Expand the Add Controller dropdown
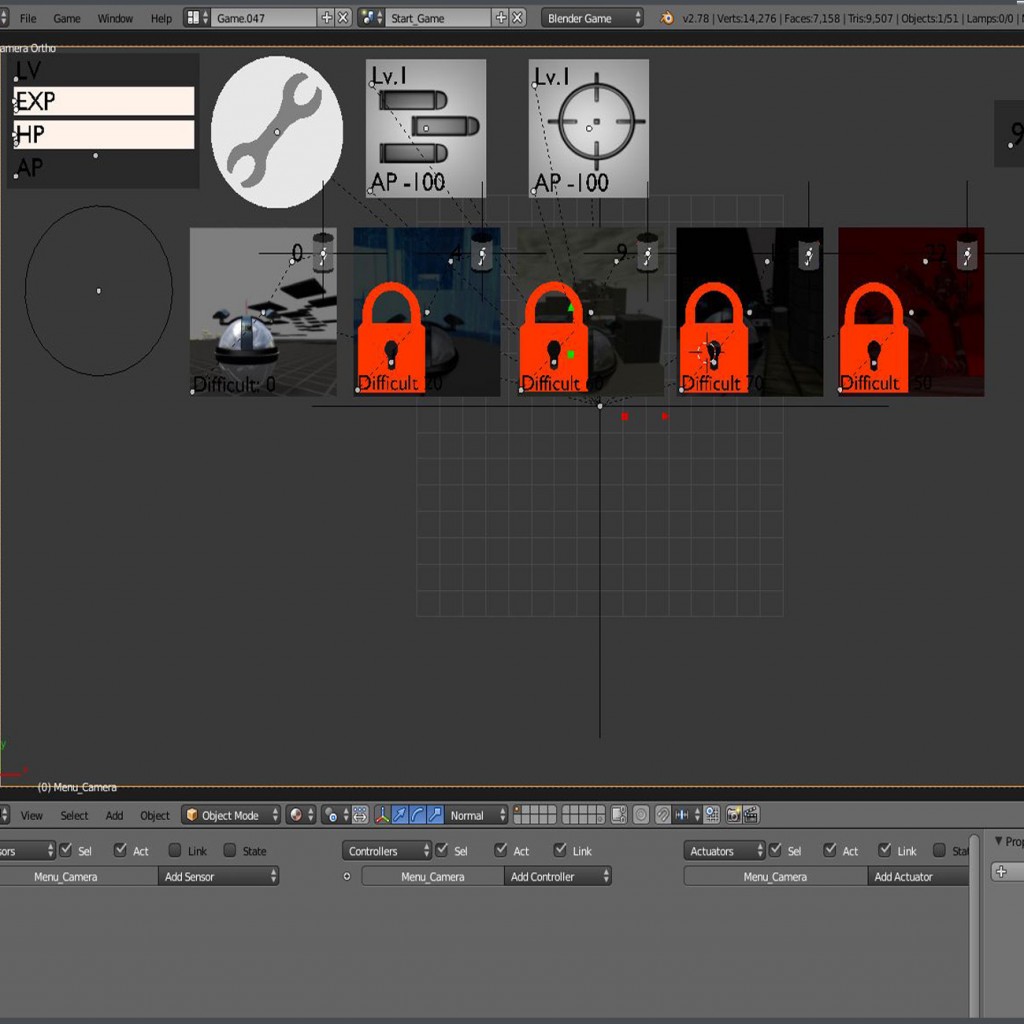1024x1024 pixels. point(558,877)
